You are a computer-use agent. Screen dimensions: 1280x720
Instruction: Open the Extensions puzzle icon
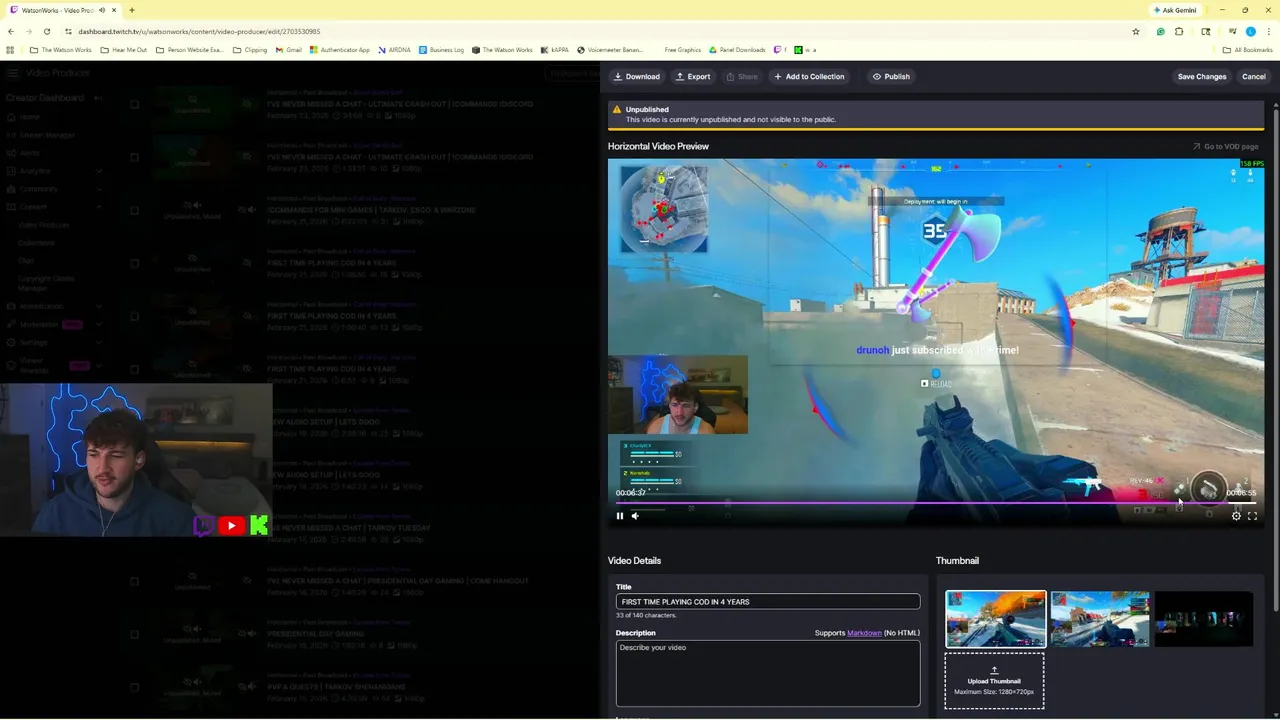(x=1179, y=31)
